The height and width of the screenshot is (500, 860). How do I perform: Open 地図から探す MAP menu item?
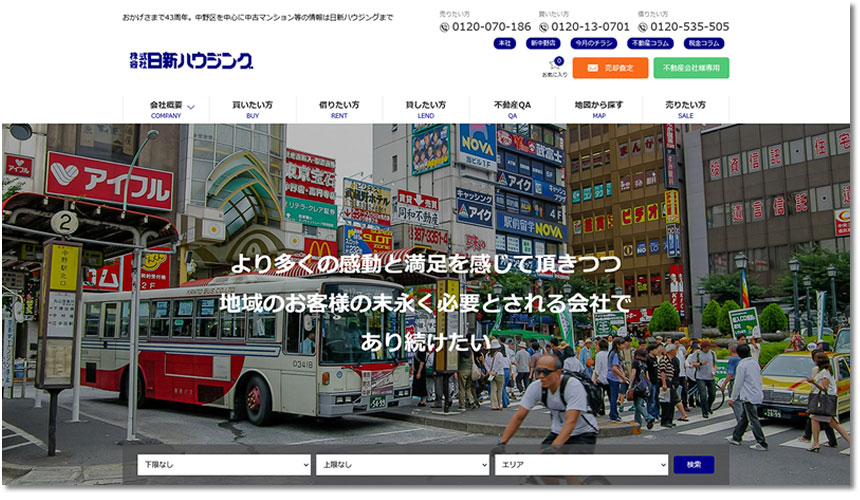598,109
